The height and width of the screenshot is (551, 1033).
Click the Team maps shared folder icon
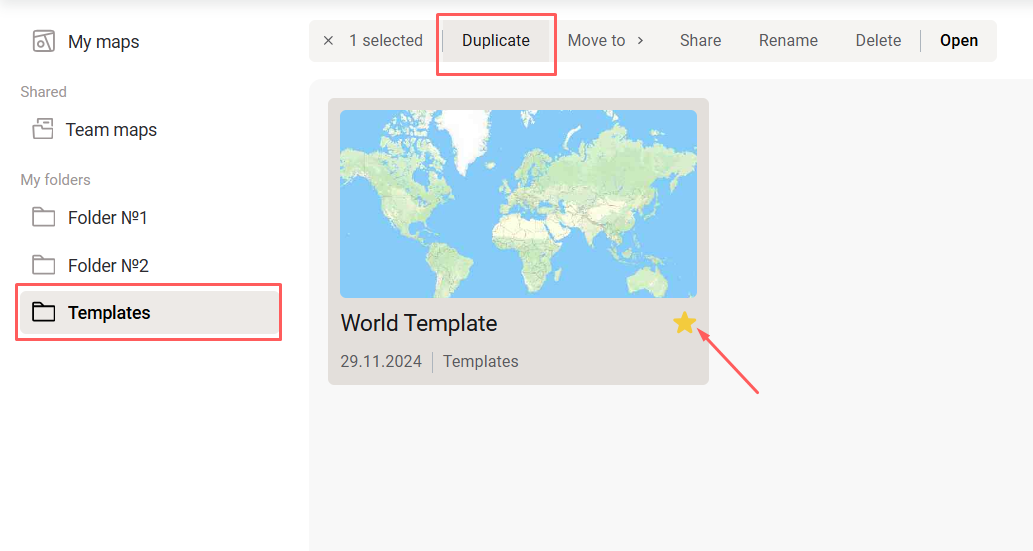43,129
